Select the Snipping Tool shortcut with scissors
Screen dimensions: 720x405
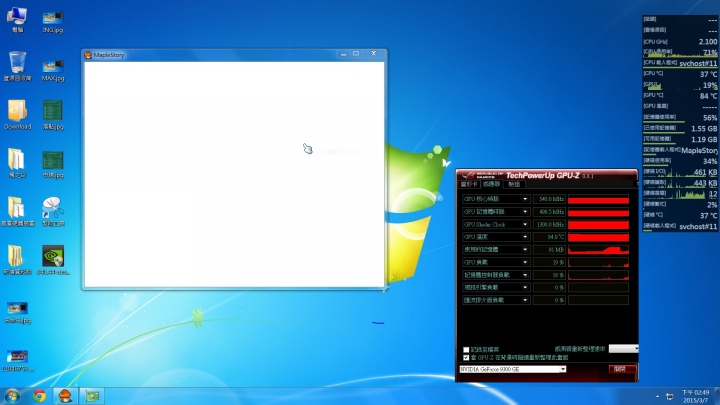(x=53, y=212)
